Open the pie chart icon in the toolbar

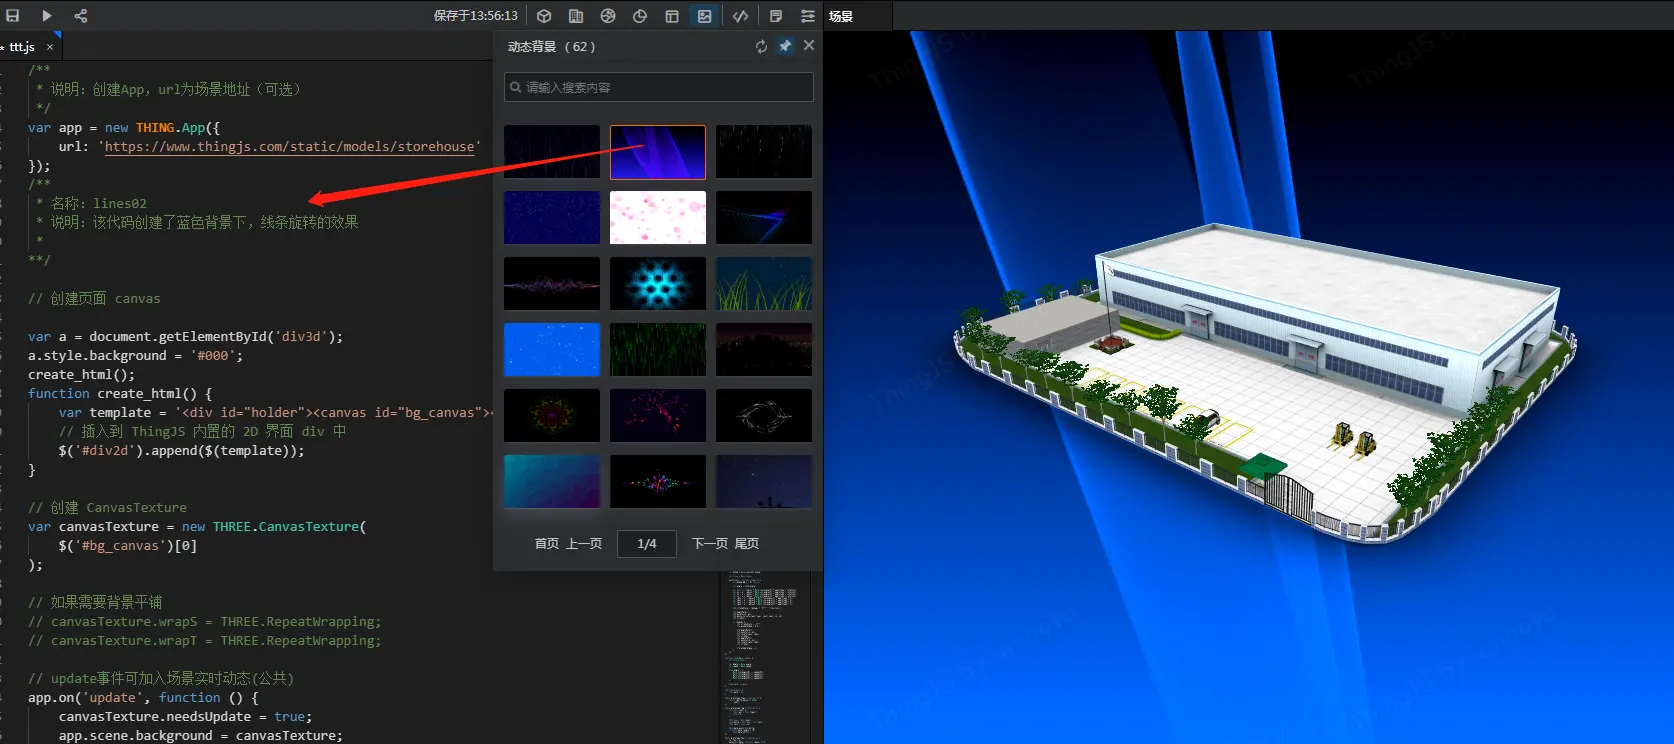[x=640, y=16]
